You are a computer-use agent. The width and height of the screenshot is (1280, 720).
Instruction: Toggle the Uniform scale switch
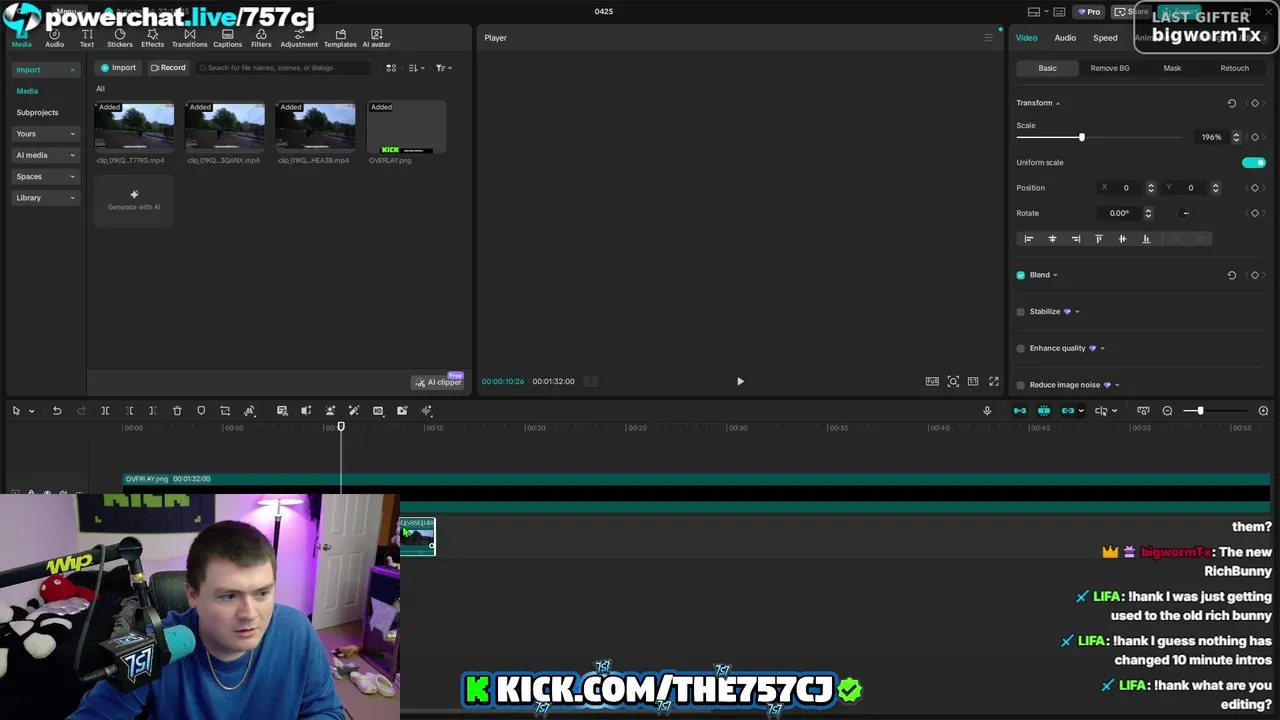pyautogui.click(x=1254, y=162)
